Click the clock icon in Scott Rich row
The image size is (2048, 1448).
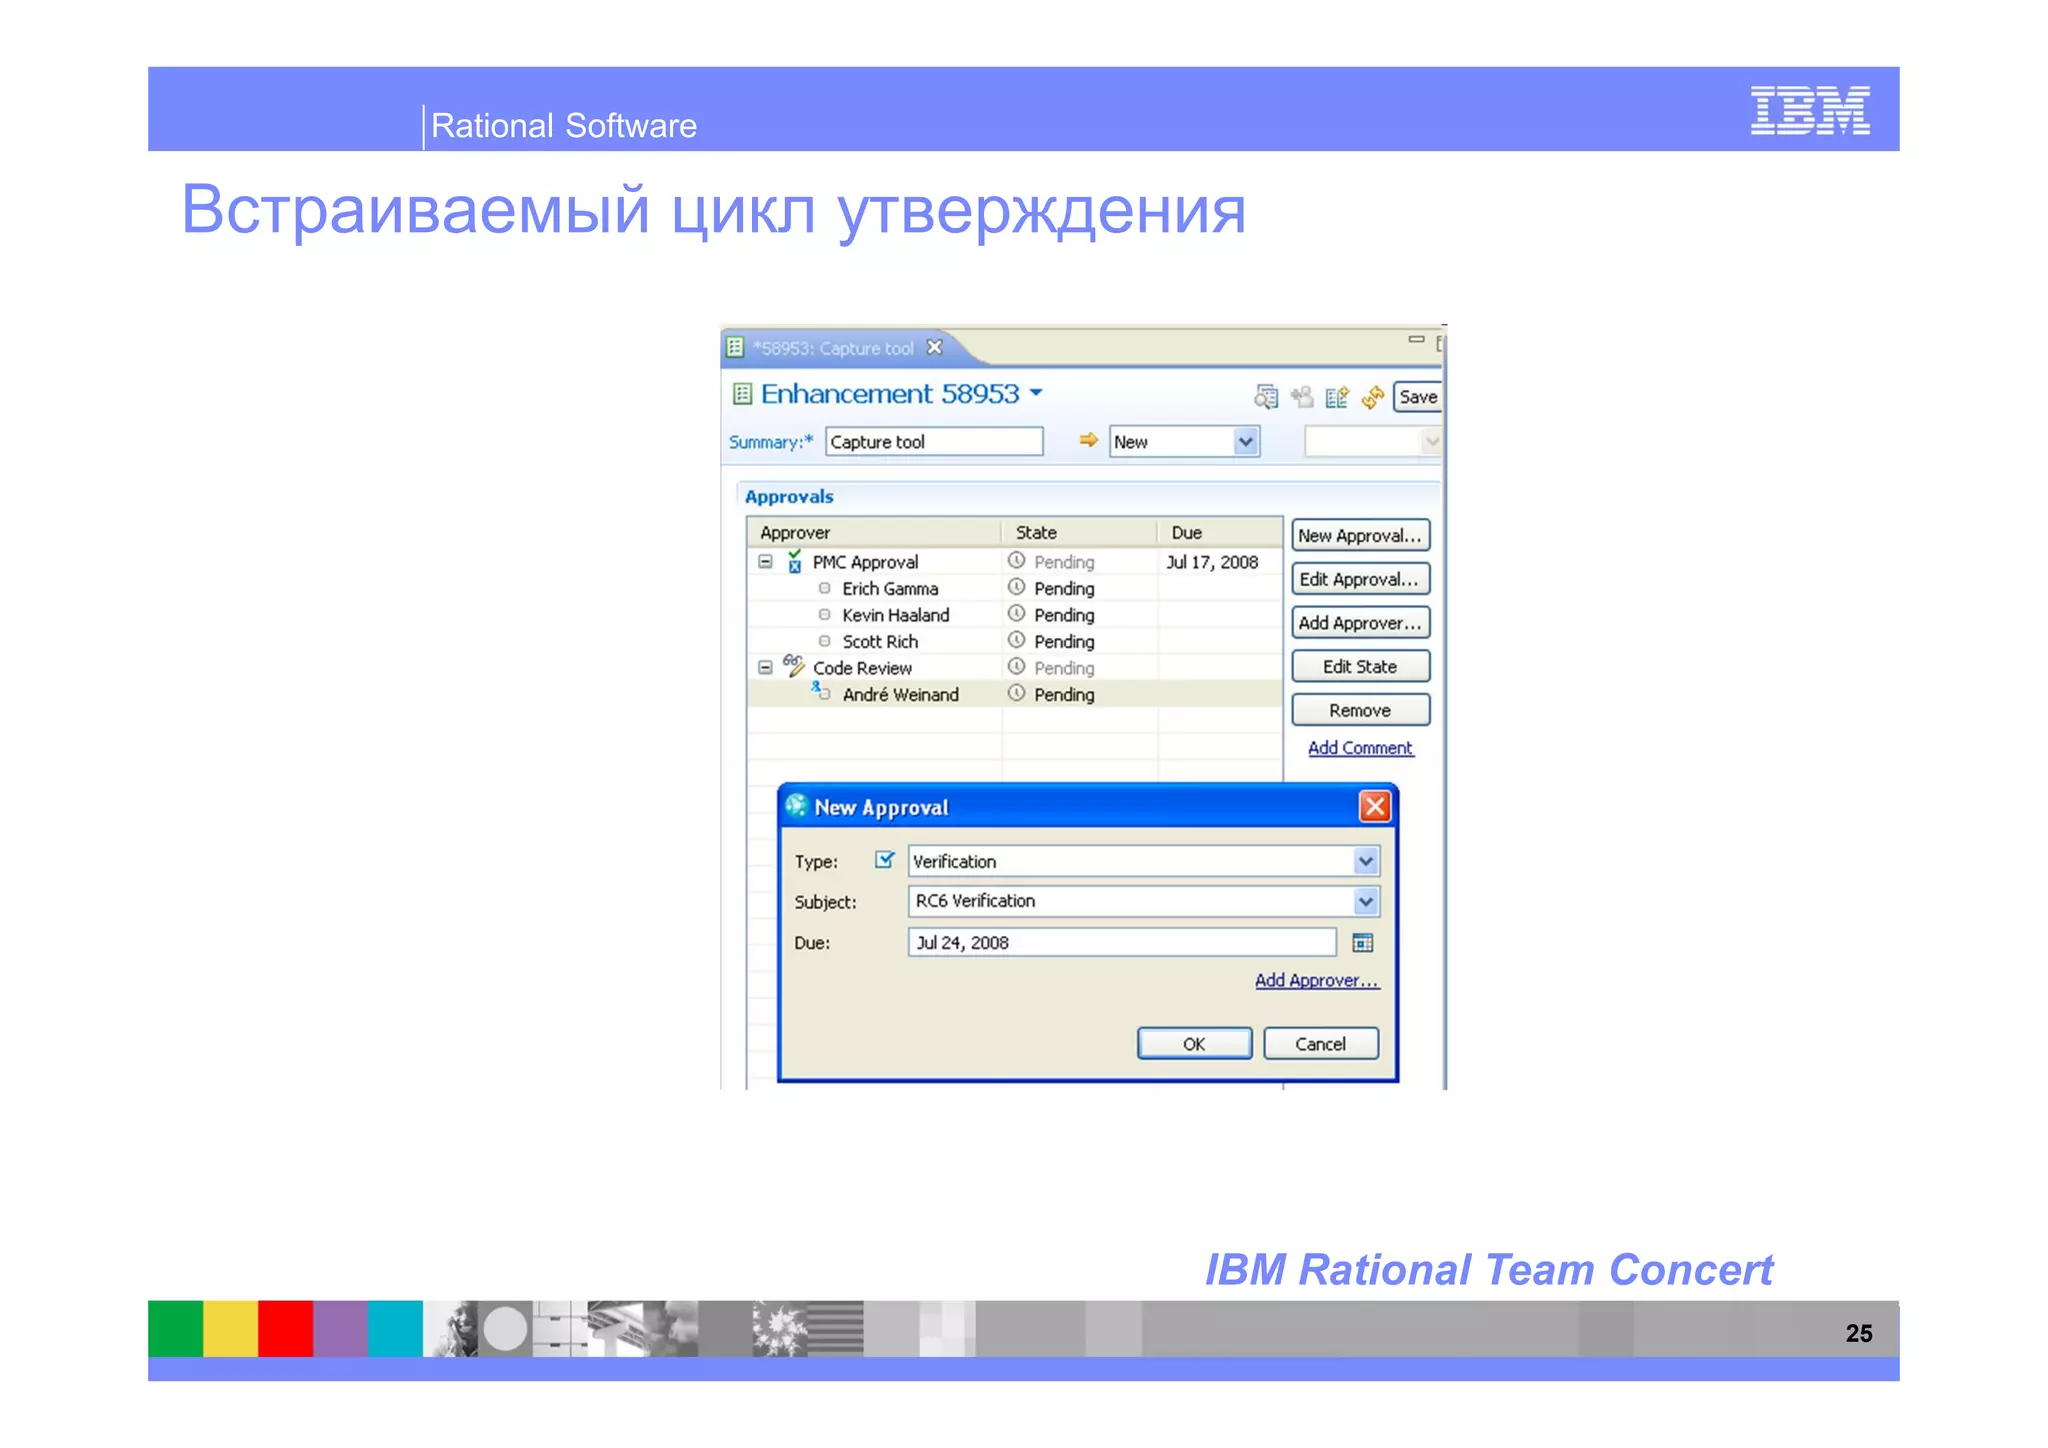(x=1016, y=640)
